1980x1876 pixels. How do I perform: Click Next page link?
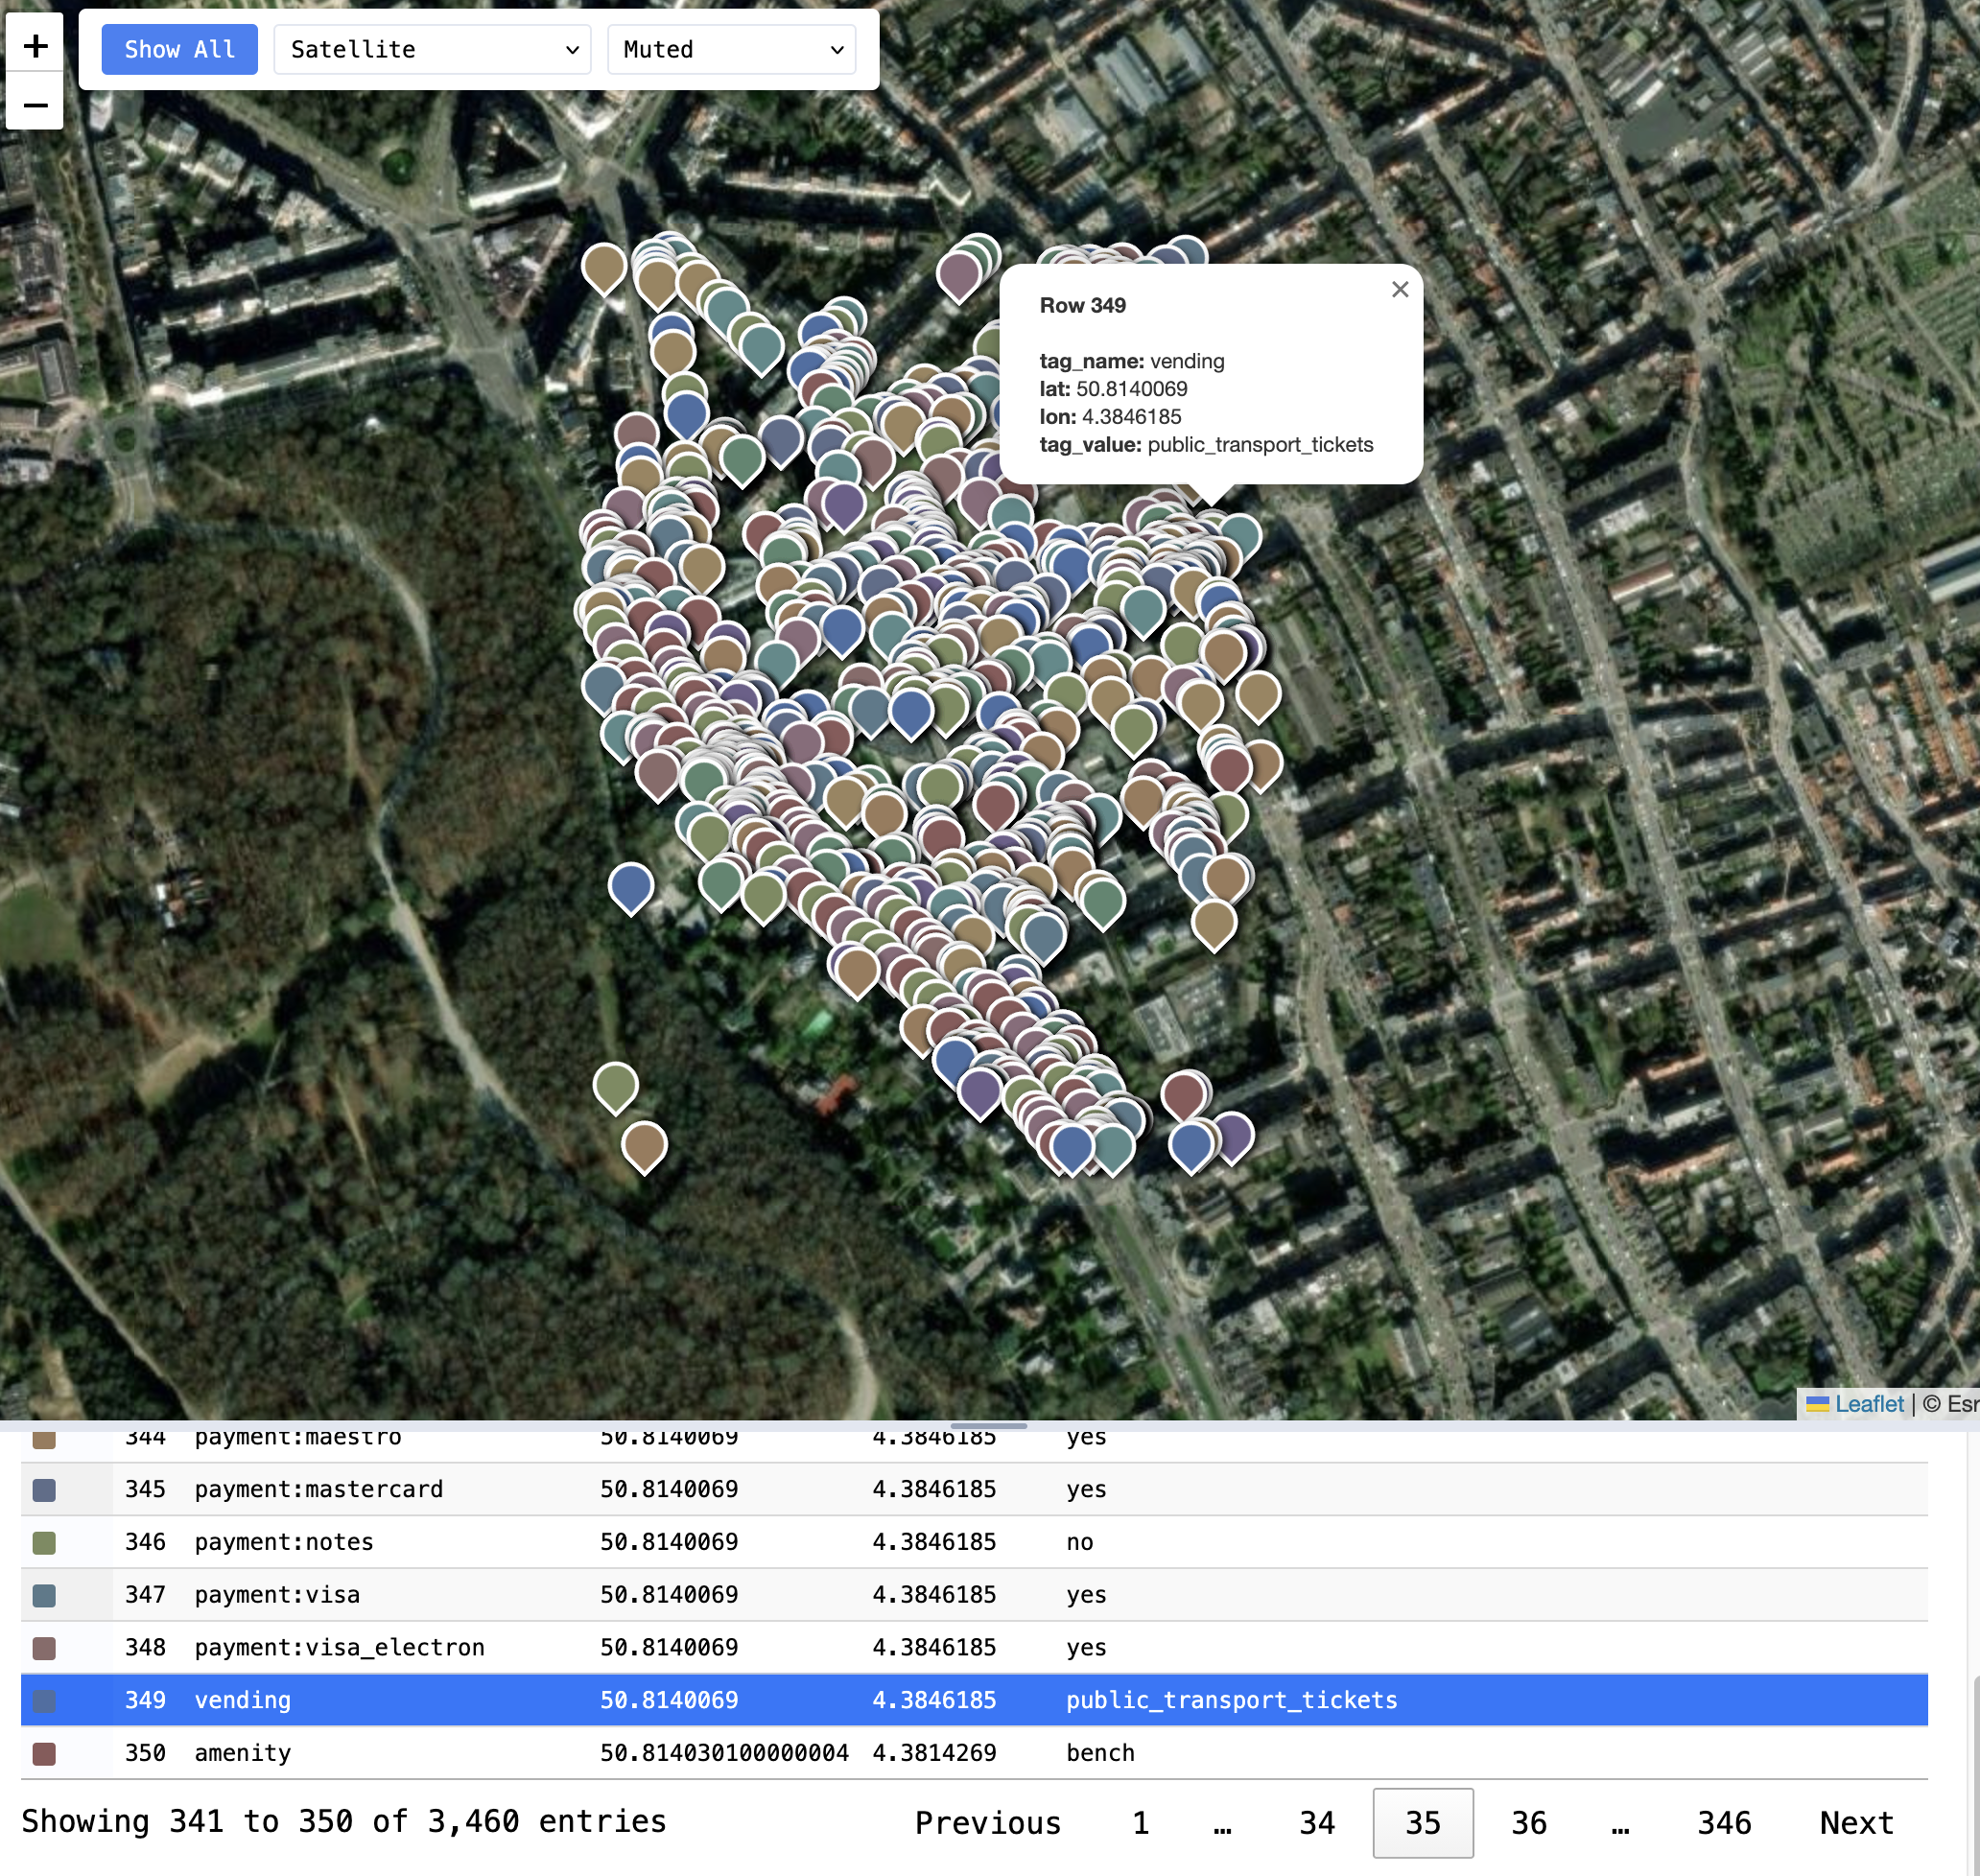click(x=1855, y=1822)
